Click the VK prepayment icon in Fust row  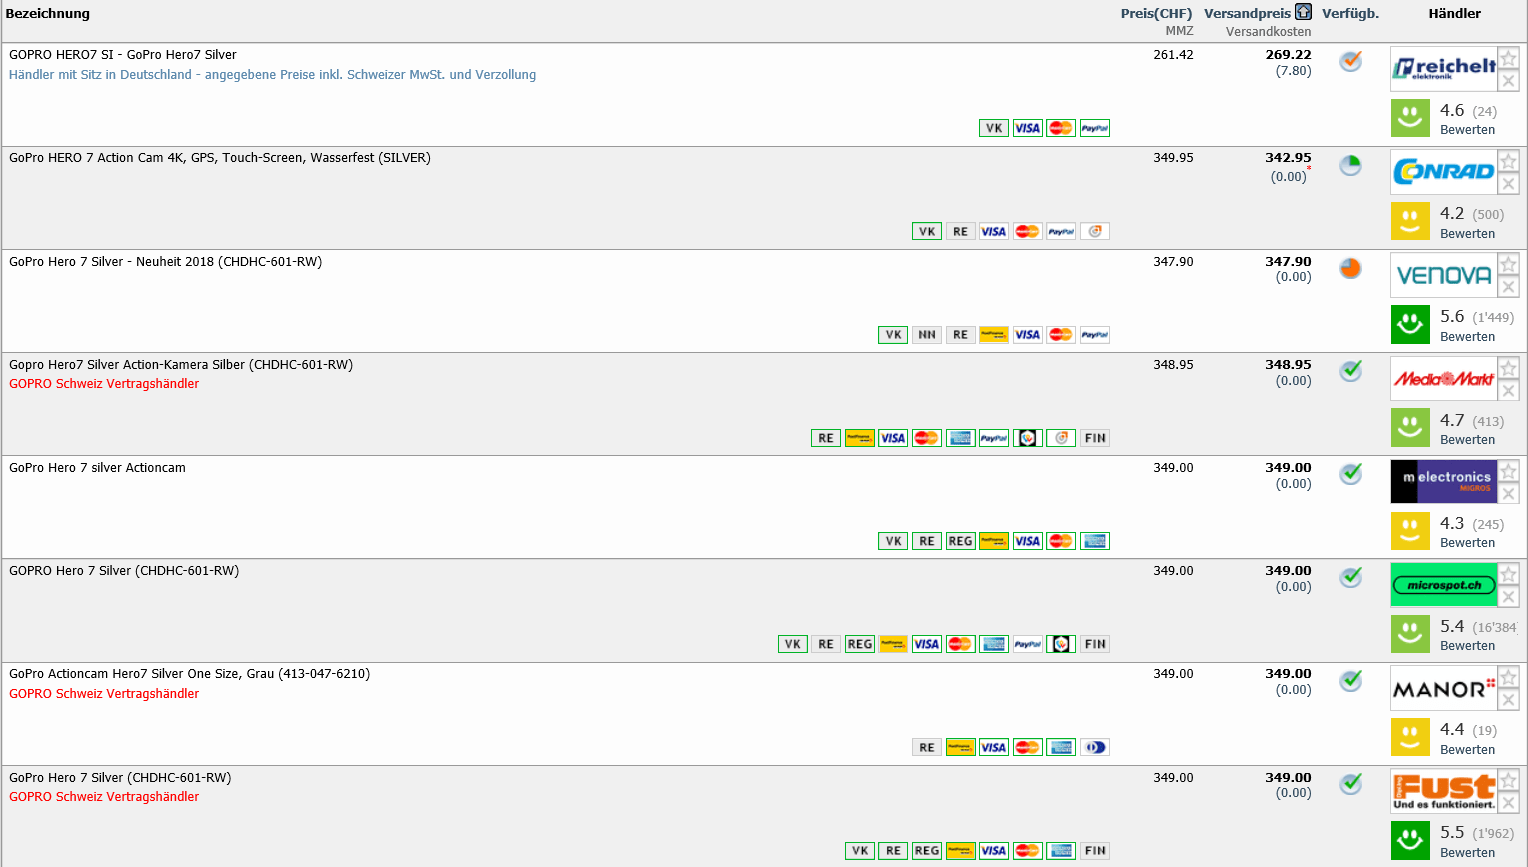click(x=860, y=851)
